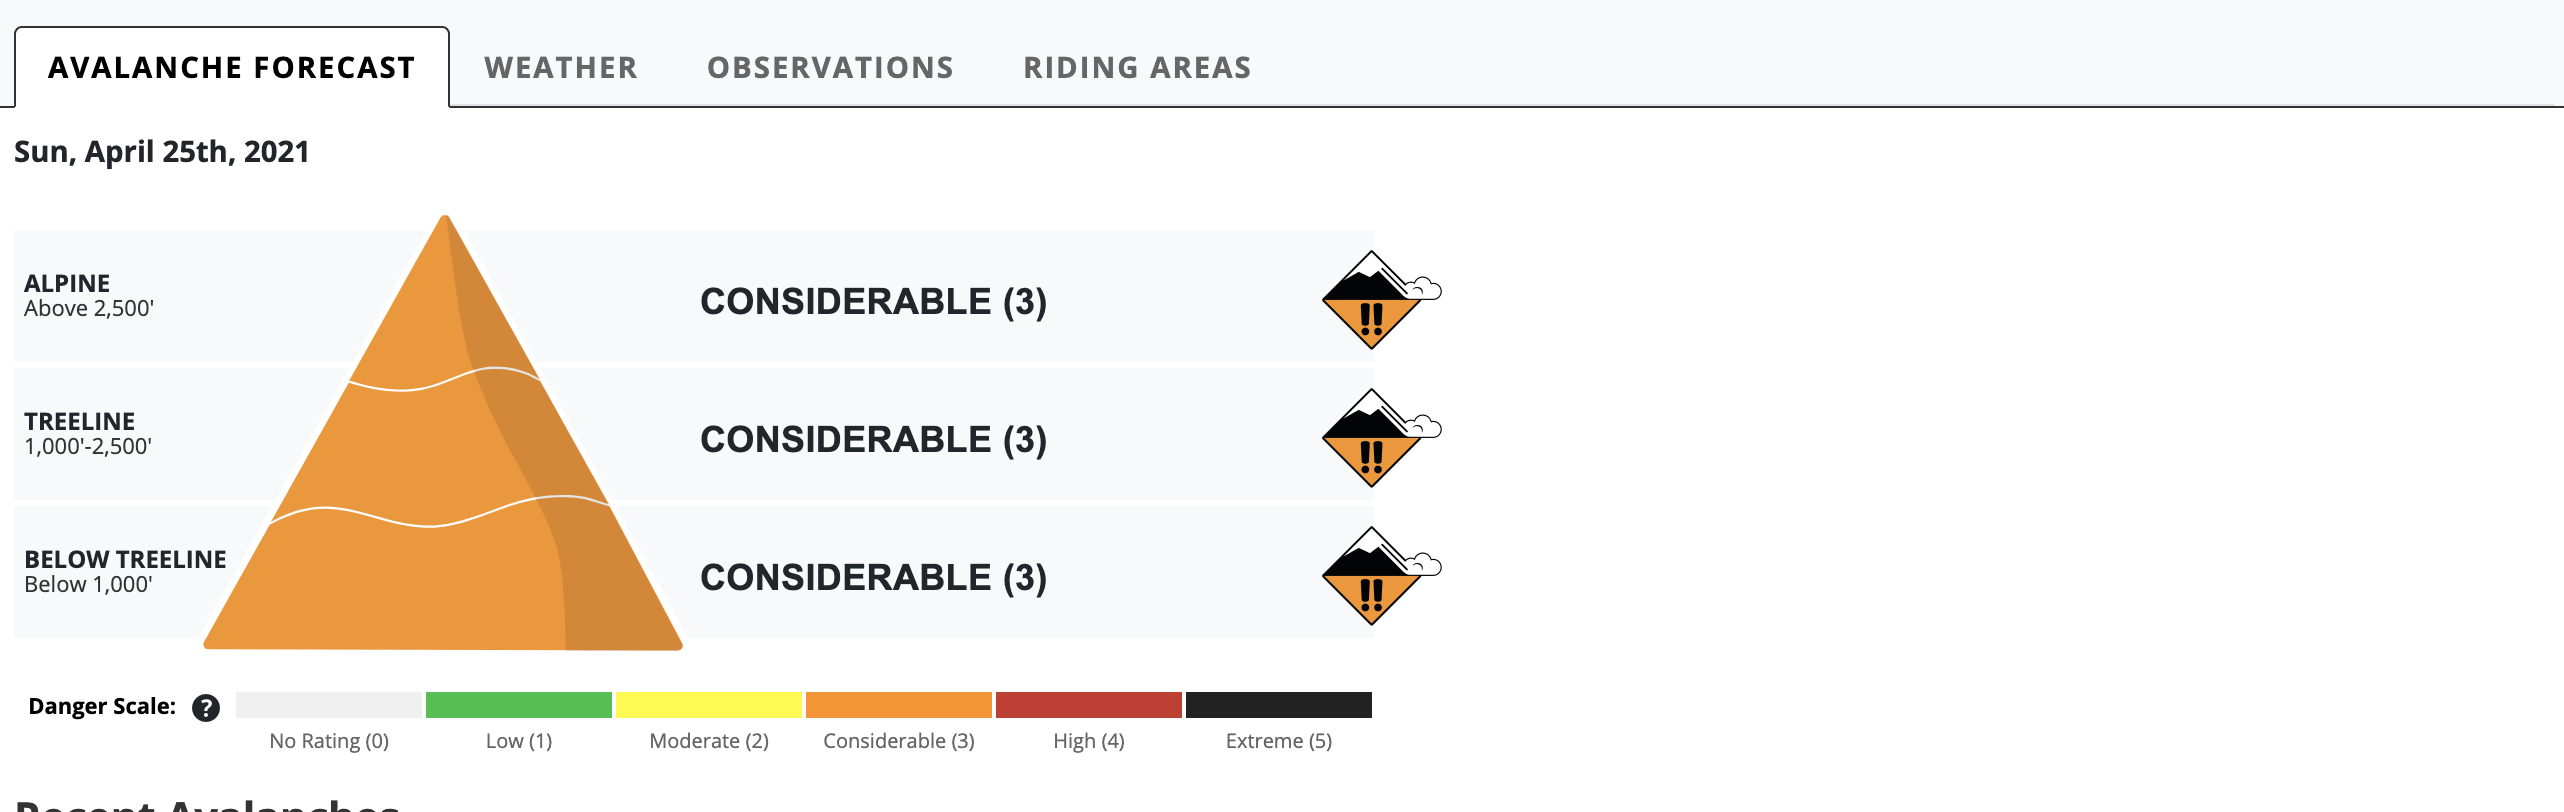
Task: Click the Treeline considerable danger diamond icon
Action: tap(1380, 438)
